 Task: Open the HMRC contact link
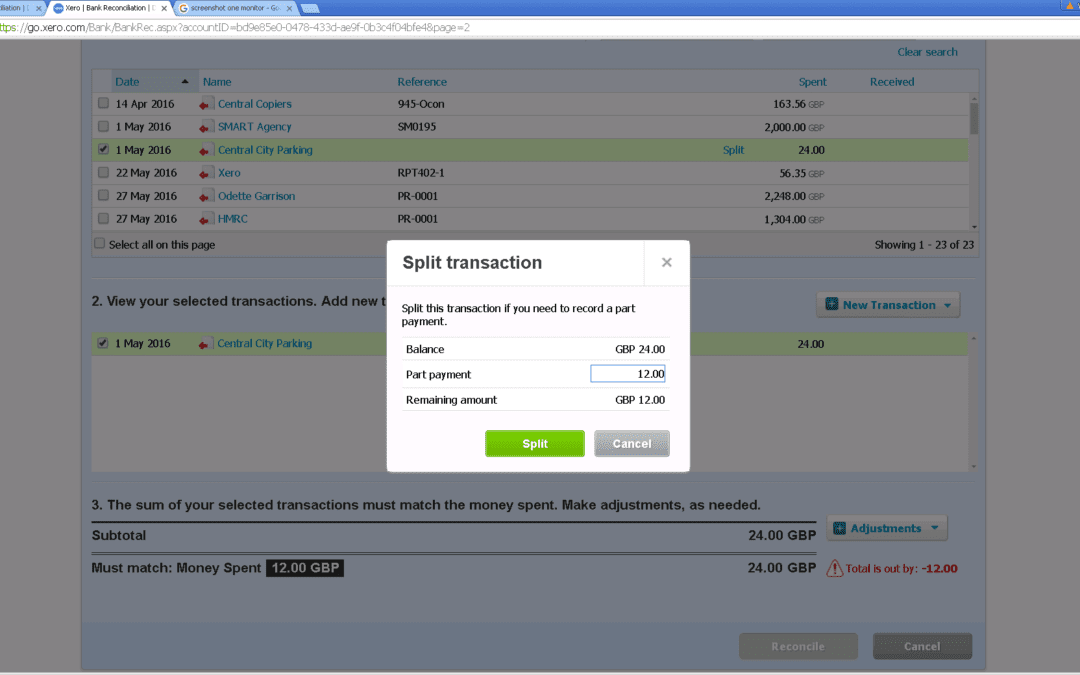tap(232, 219)
